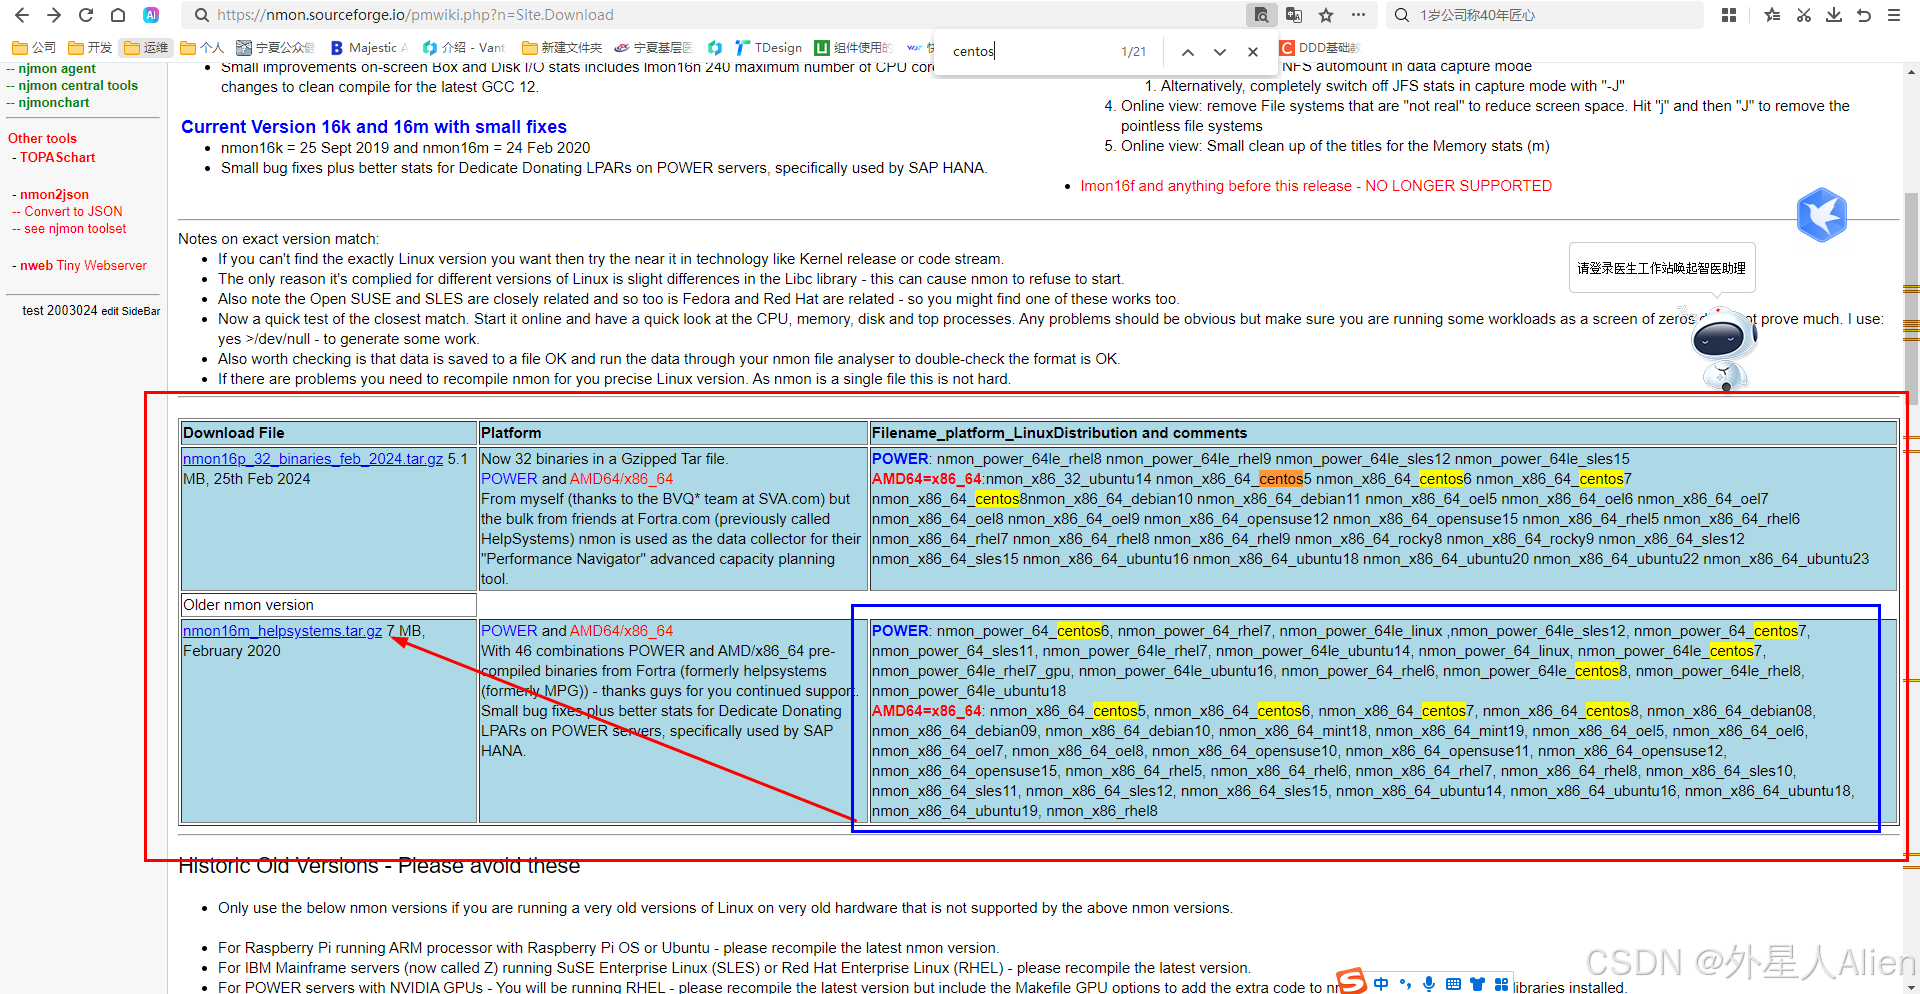Open the 公司 bookmarks folder
Screen dimensions: 1920x994
(34, 47)
